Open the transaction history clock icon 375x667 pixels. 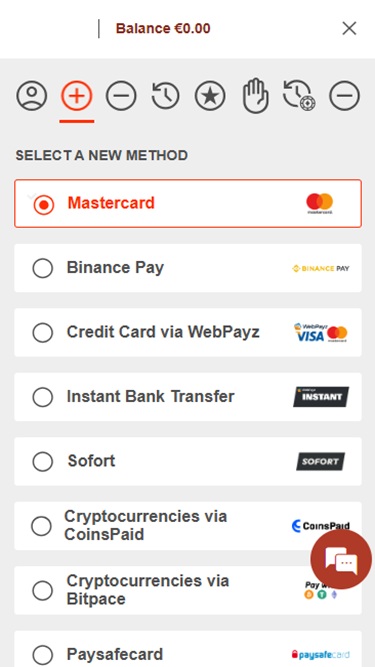[165, 96]
